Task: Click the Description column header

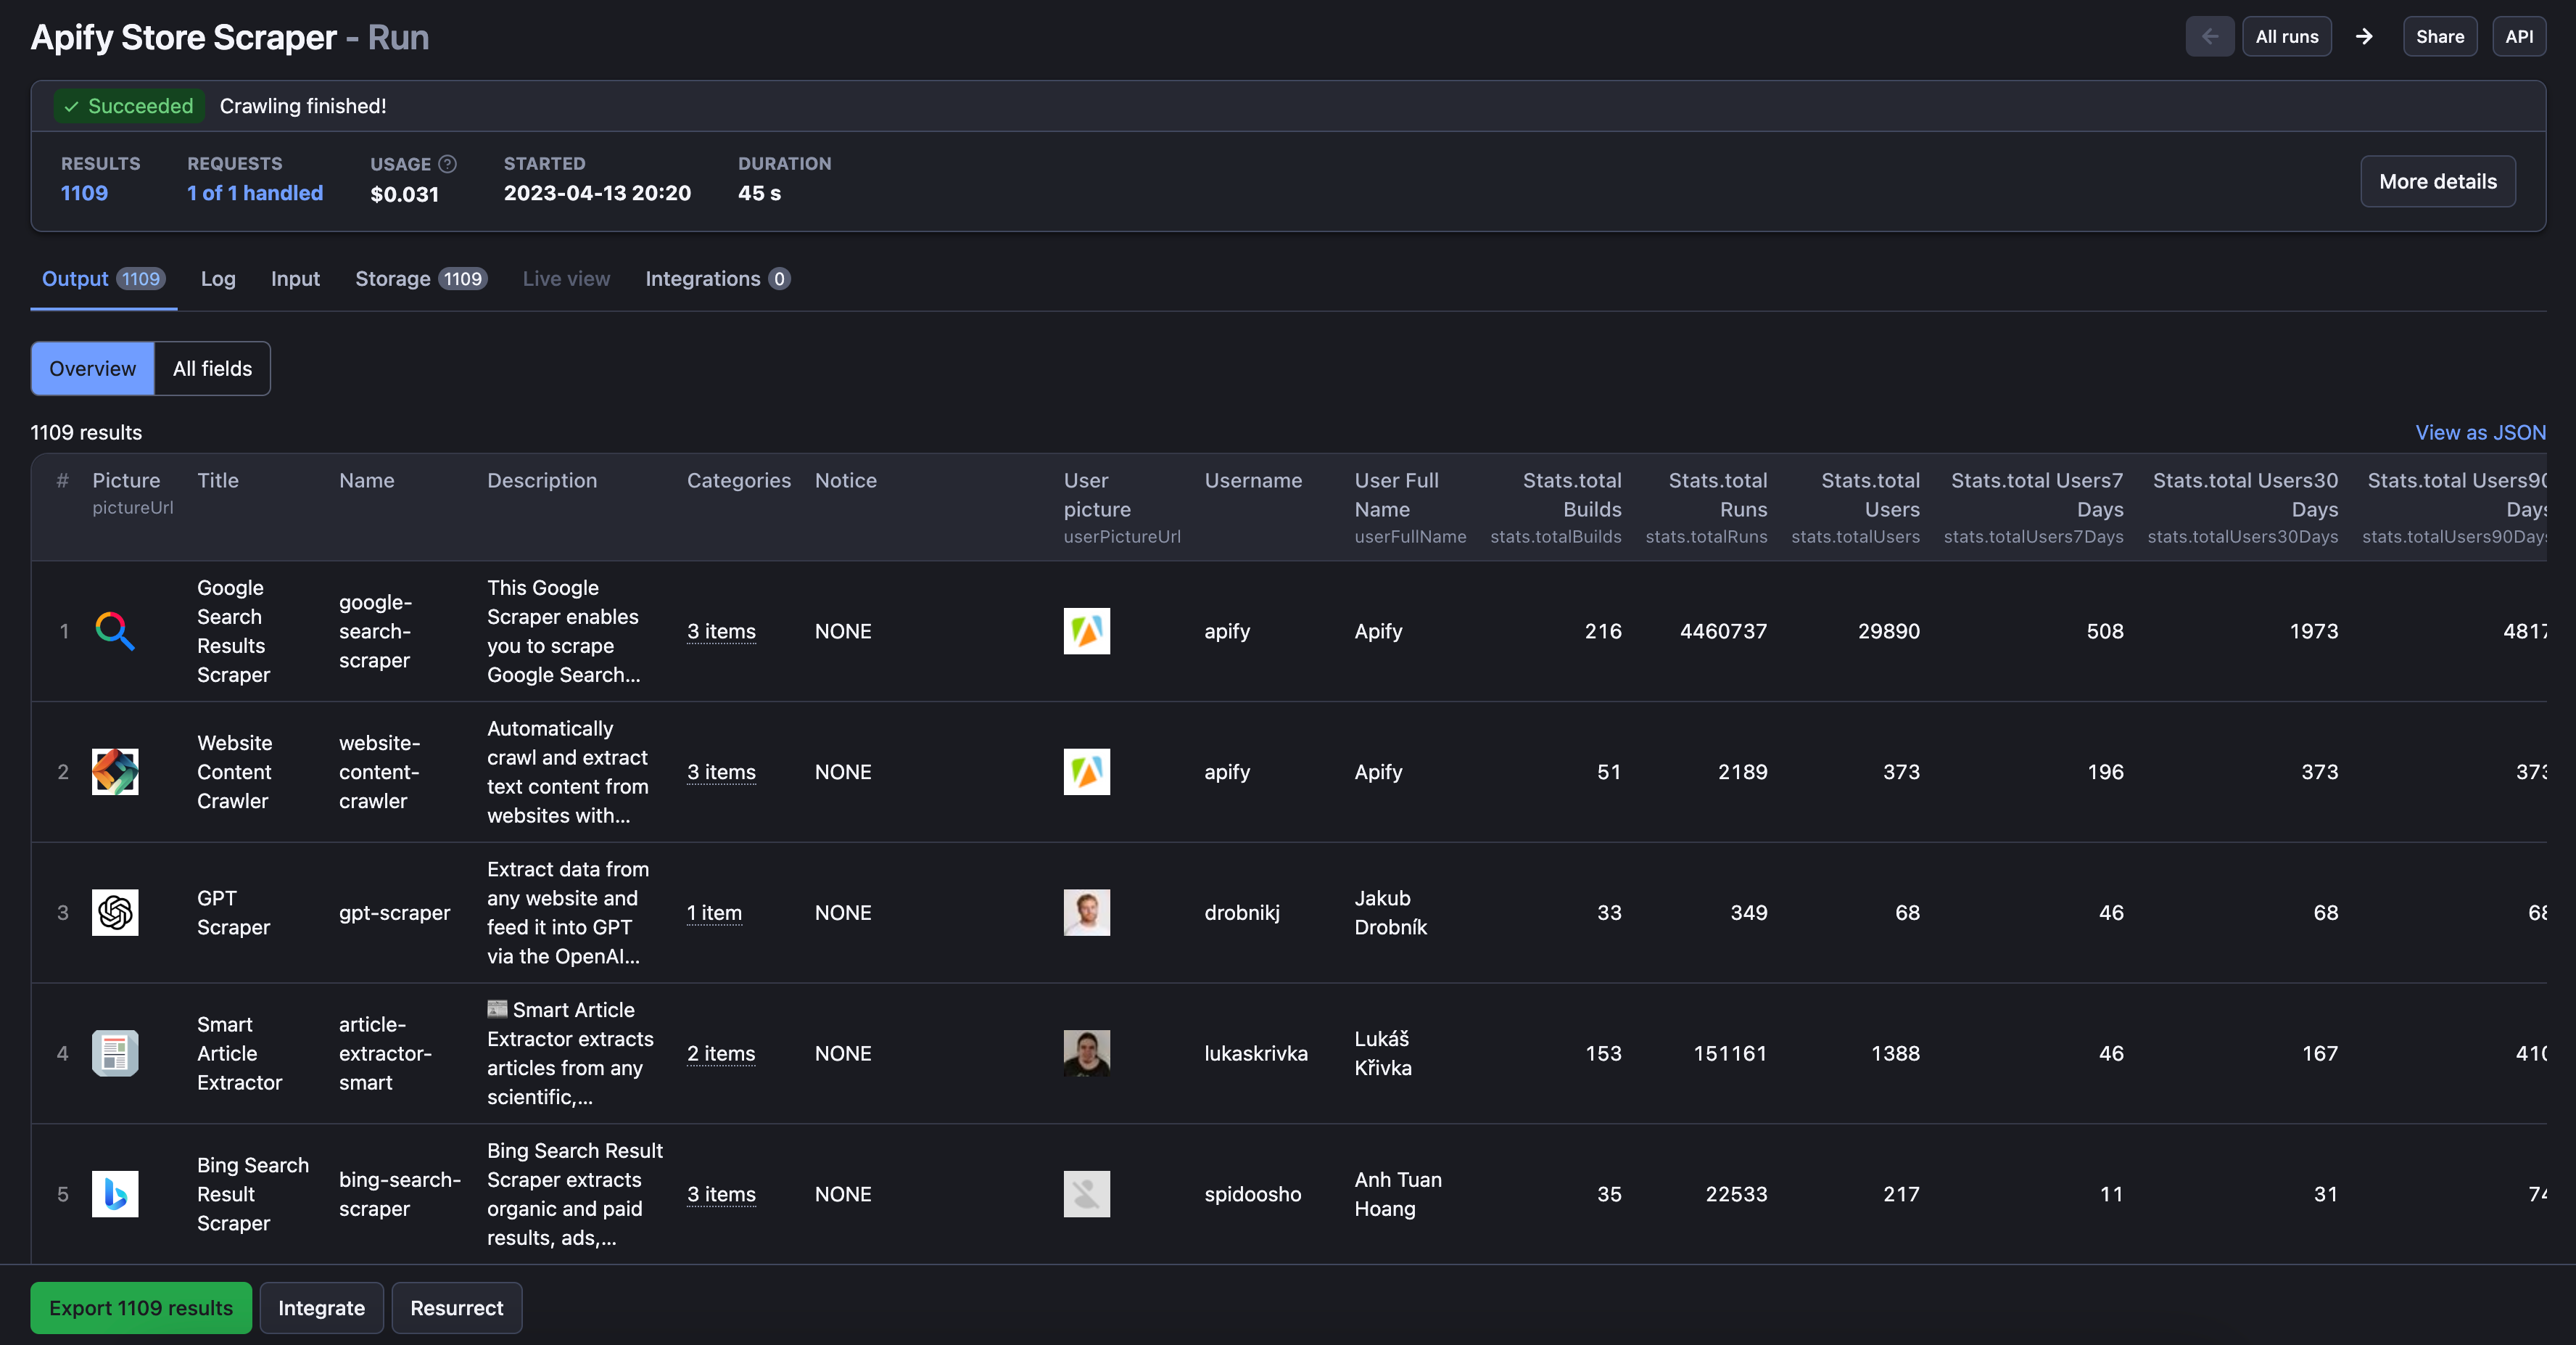Action: pos(542,481)
